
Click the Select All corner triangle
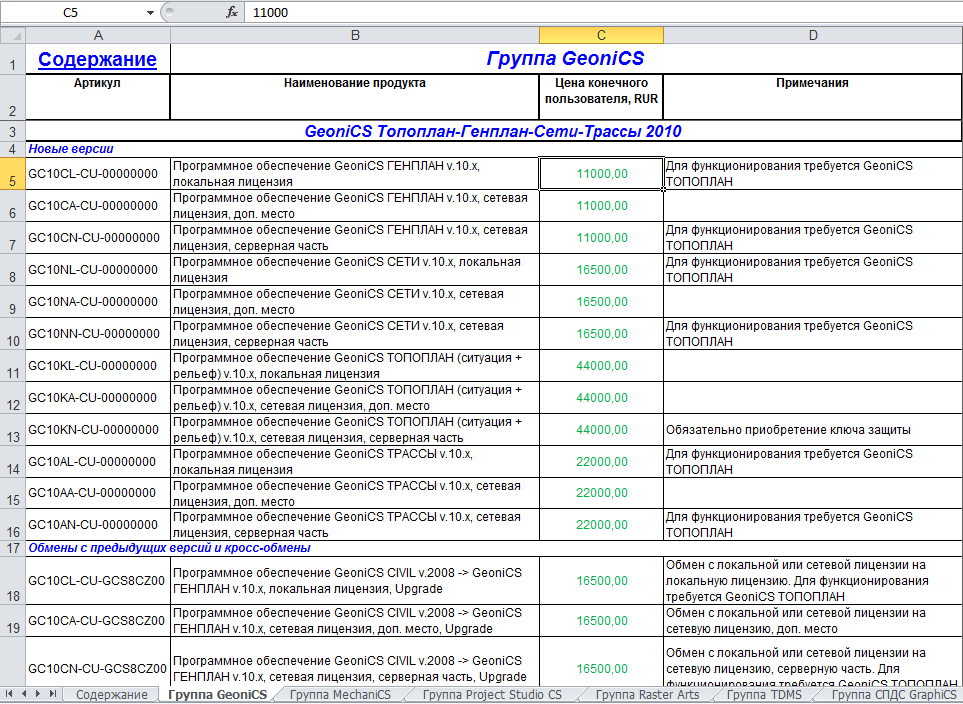[13, 36]
